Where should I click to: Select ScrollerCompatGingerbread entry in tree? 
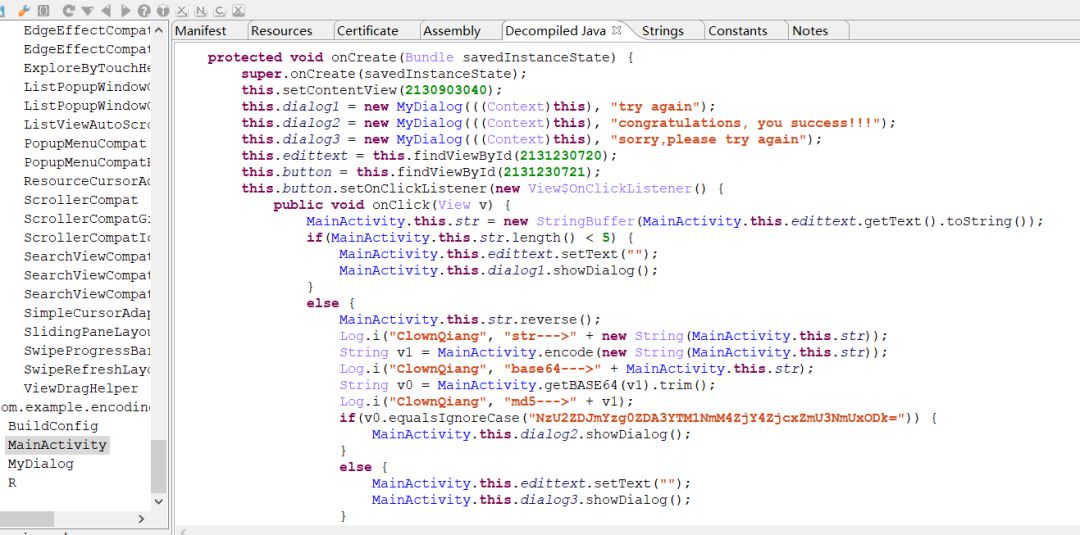click(87, 219)
